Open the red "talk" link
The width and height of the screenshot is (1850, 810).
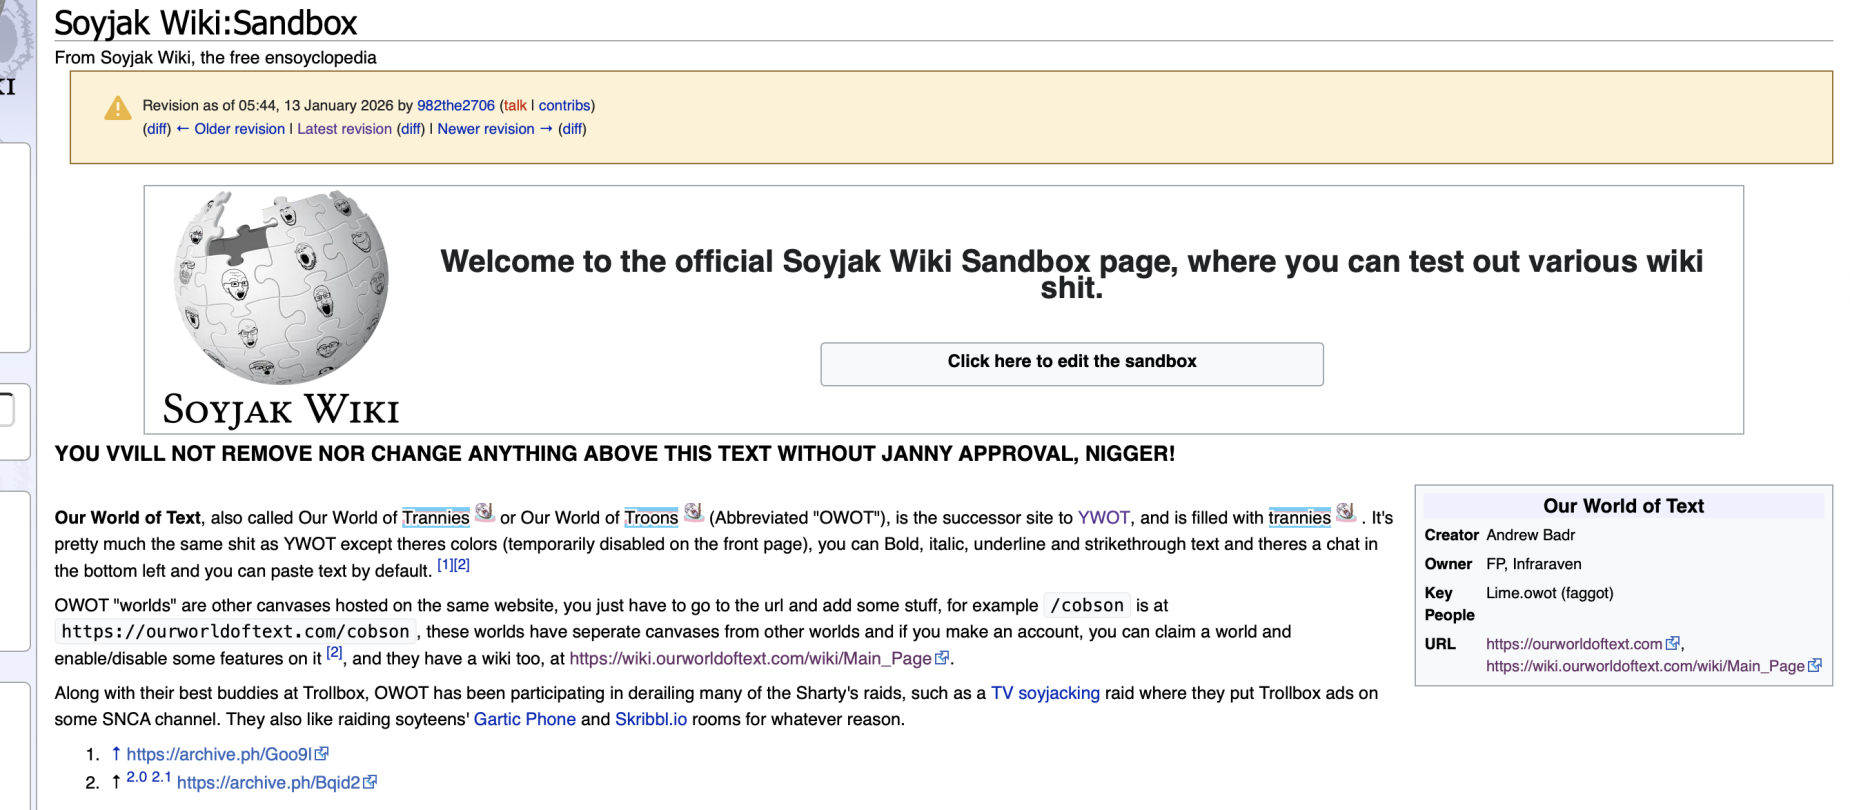click(515, 105)
